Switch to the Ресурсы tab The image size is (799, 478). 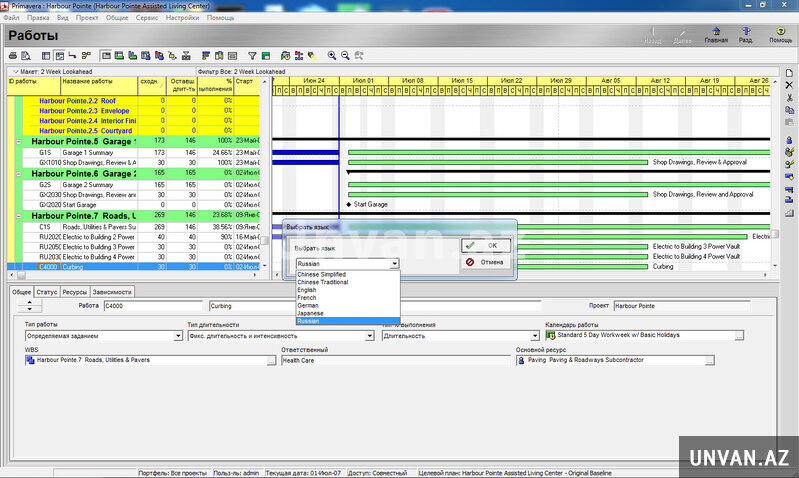pos(74,291)
